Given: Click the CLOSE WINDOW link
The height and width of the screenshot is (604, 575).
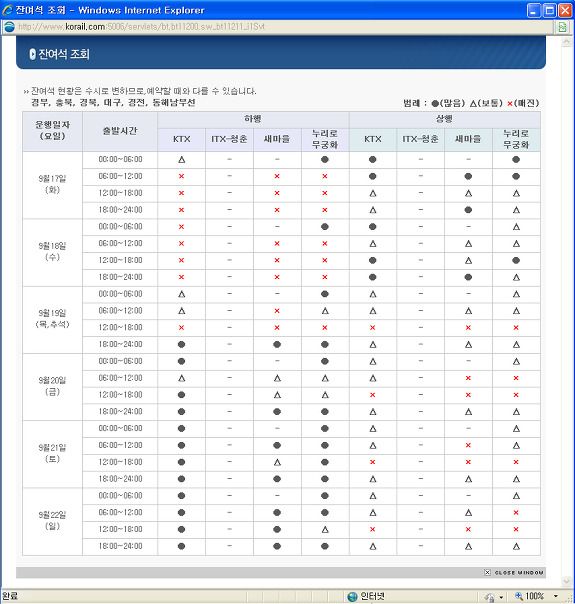Looking at the screenshot, I should (x=519, y=573).
